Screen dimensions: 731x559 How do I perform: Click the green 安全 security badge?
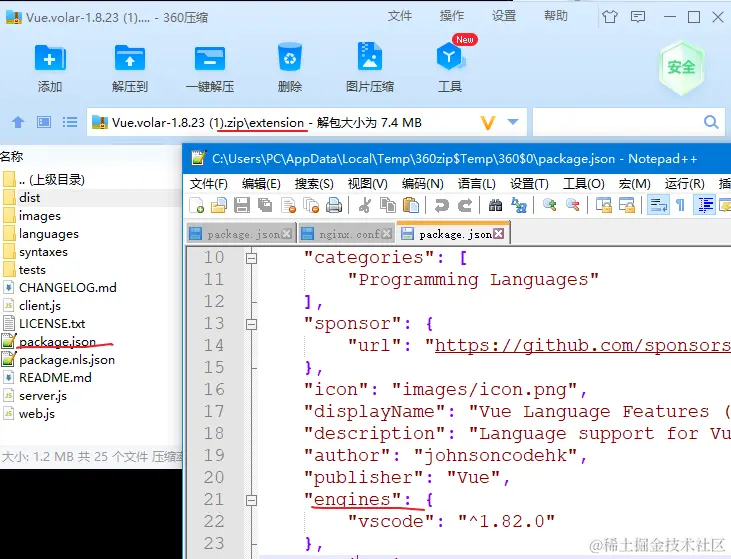click(x=681, y=68)
